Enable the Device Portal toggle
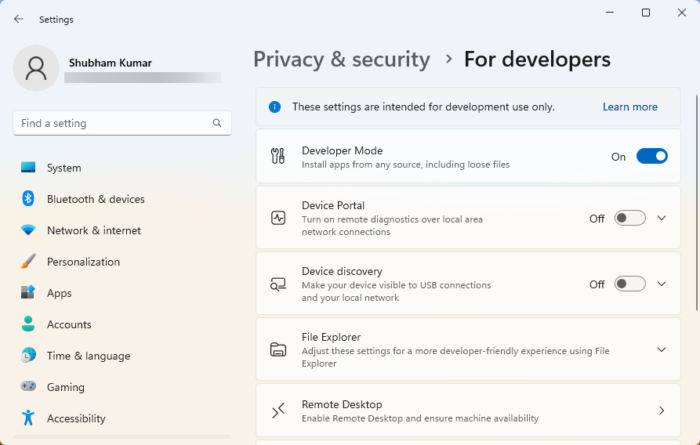The height and width of the screenshot is (445, 700). click(629, 218)
